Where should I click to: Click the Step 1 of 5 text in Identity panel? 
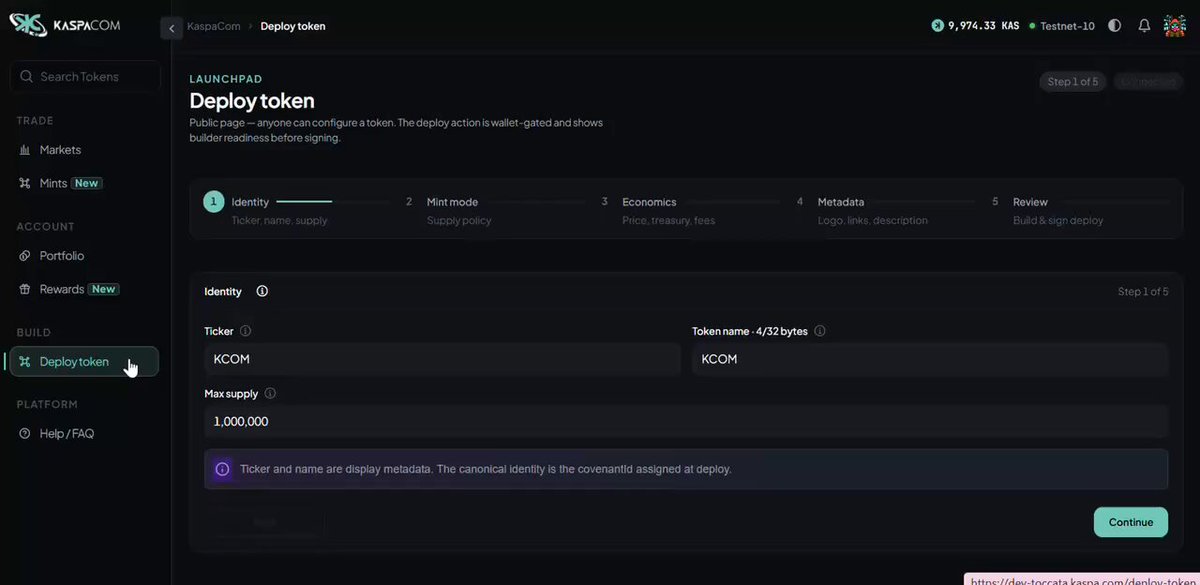1143,292
